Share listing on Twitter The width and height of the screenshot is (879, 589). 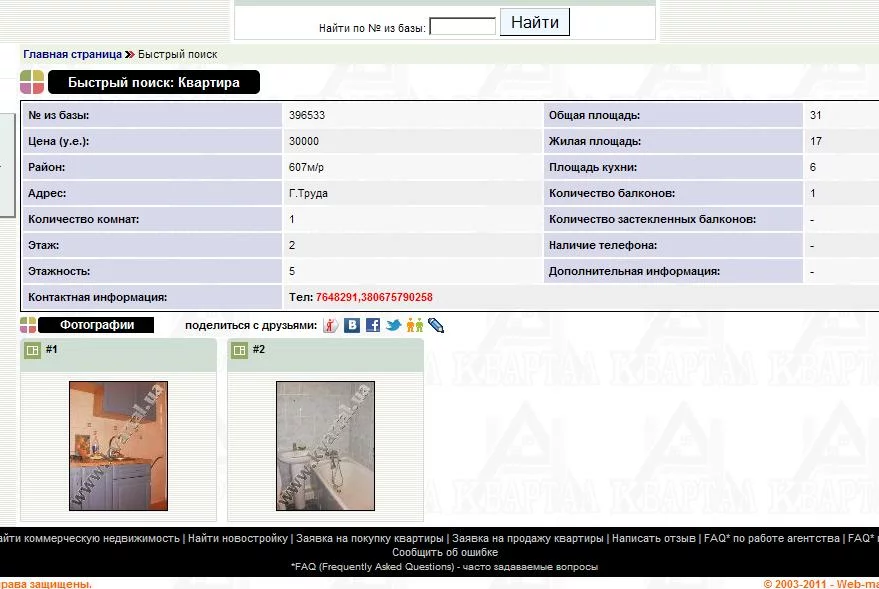point(394,325)
